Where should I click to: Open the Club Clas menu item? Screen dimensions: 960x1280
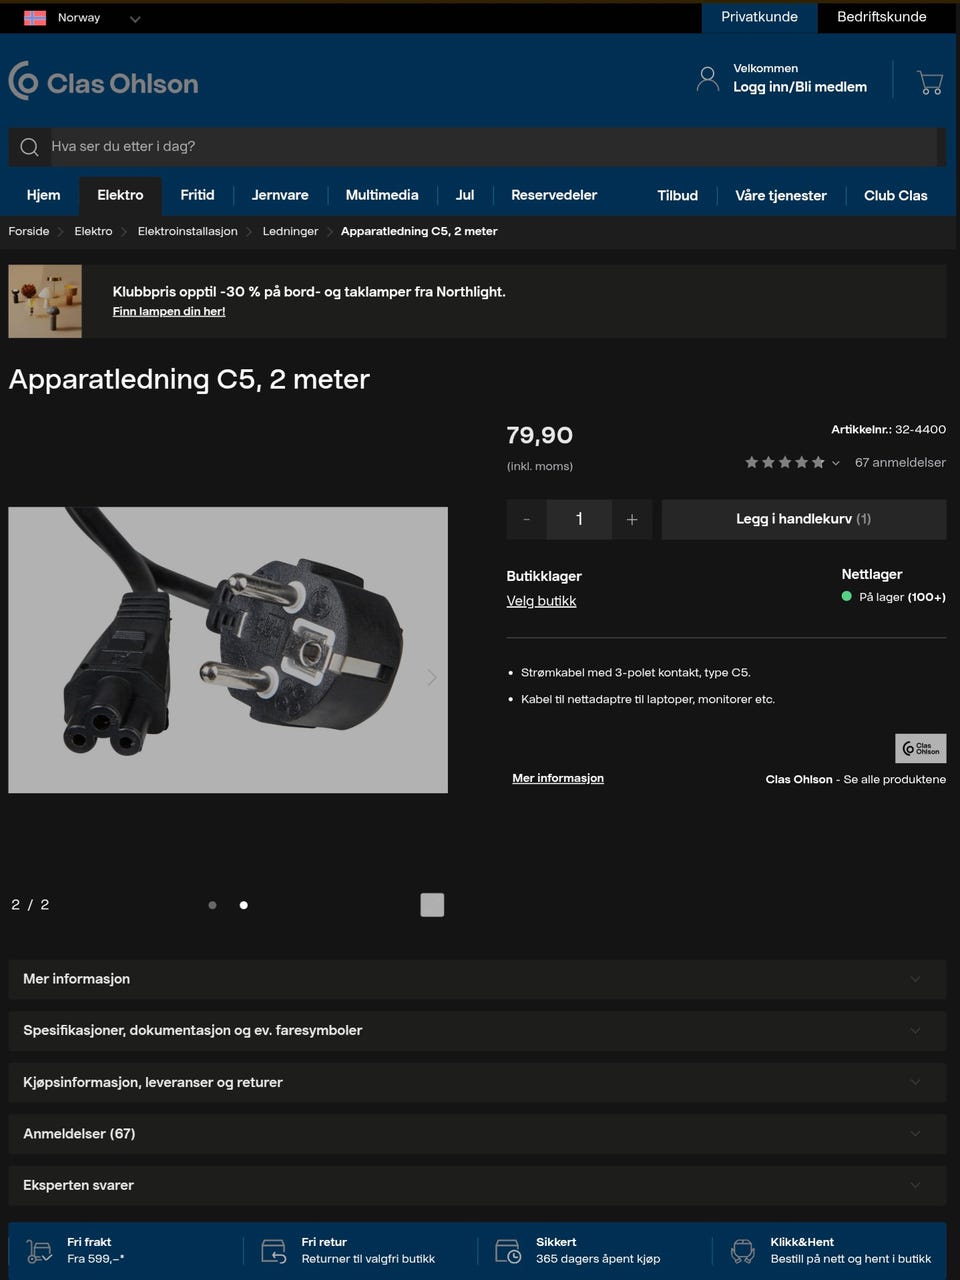895,196
